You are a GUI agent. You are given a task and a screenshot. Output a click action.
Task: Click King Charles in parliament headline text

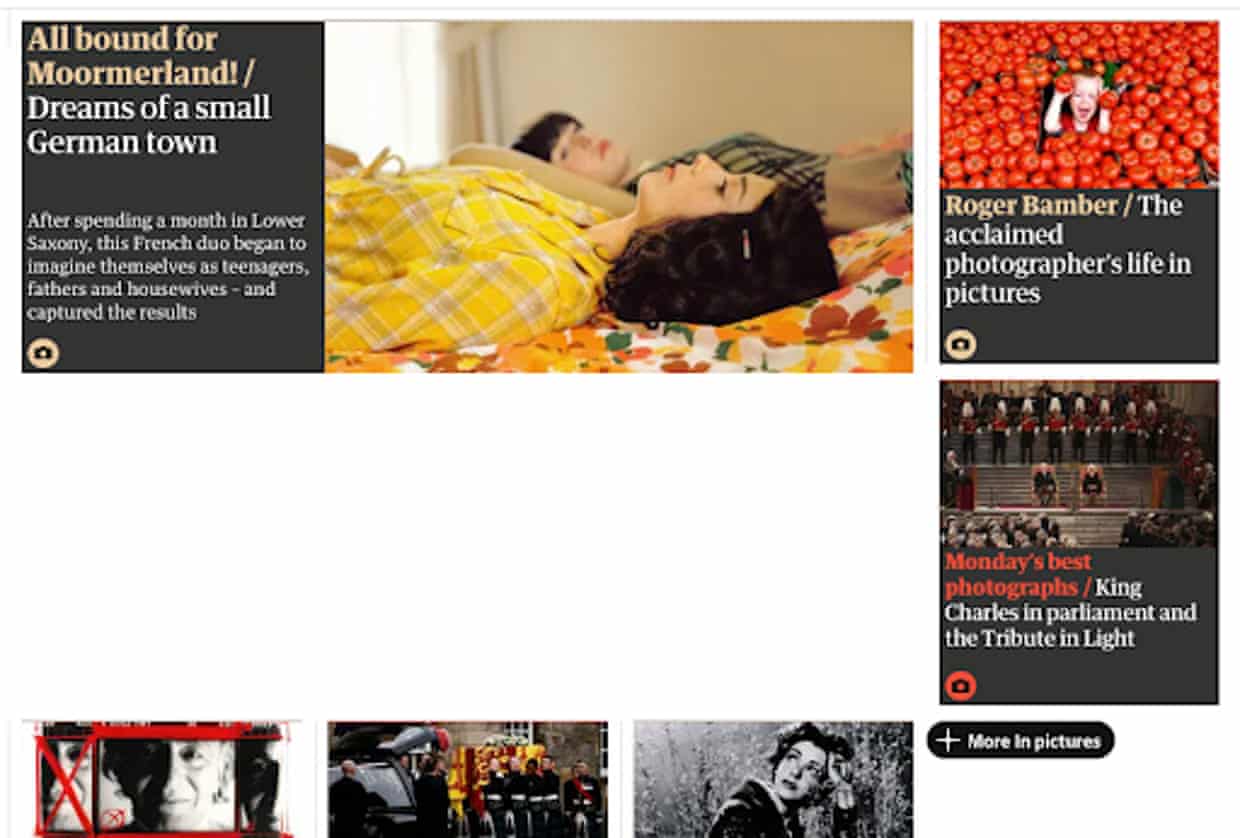pos(1070,612)
